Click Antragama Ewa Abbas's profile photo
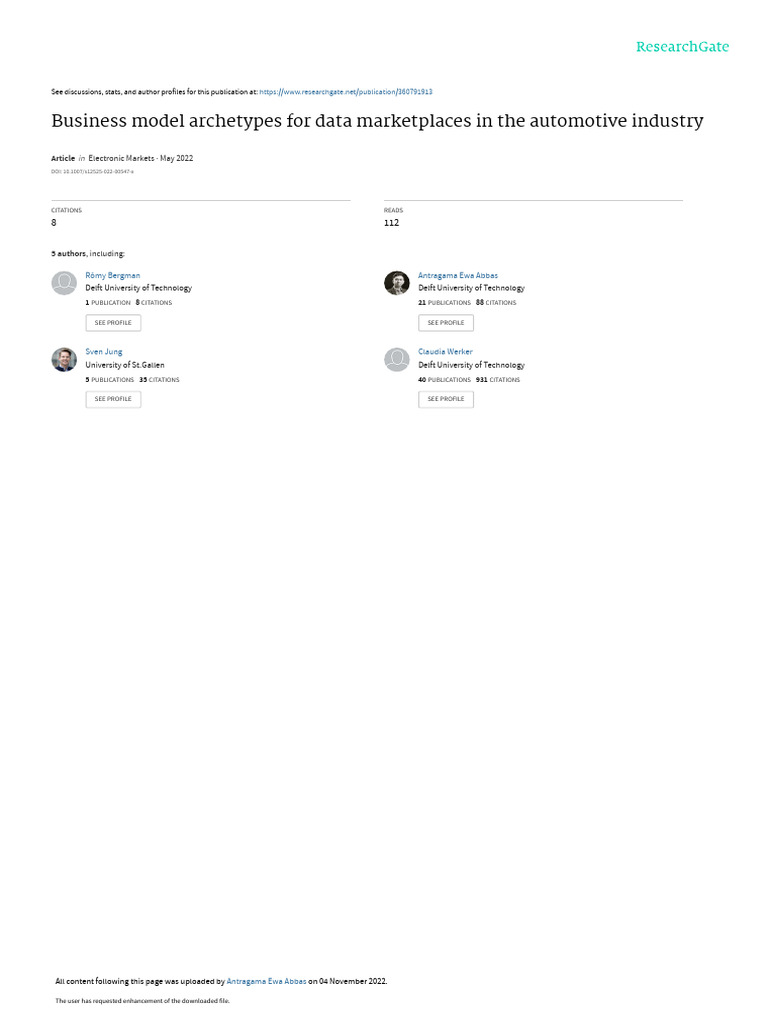Screen dimensions: 768x1024 click(397, 283)
